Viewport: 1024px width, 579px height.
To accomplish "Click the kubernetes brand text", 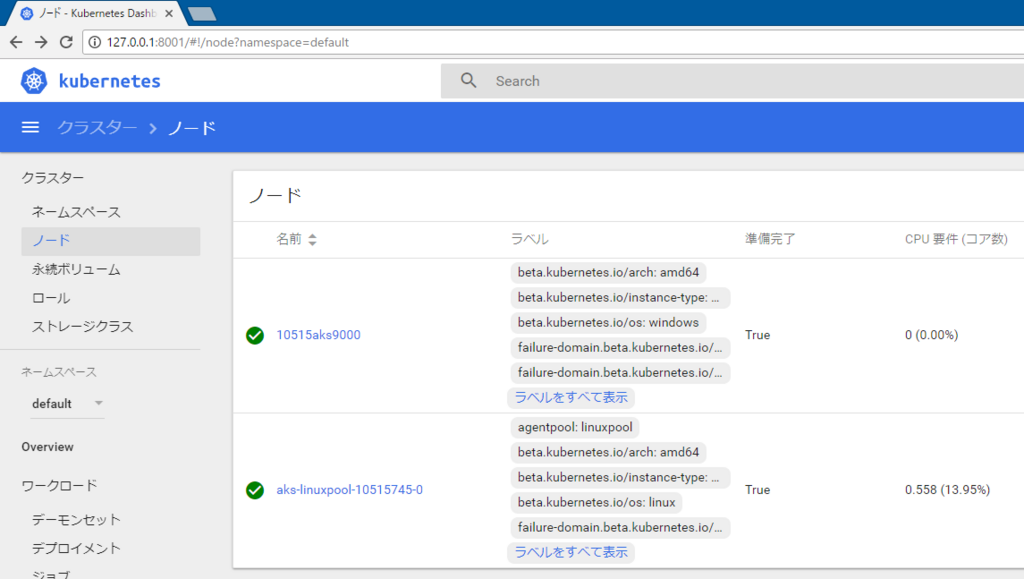I will (x=110, y=81).
